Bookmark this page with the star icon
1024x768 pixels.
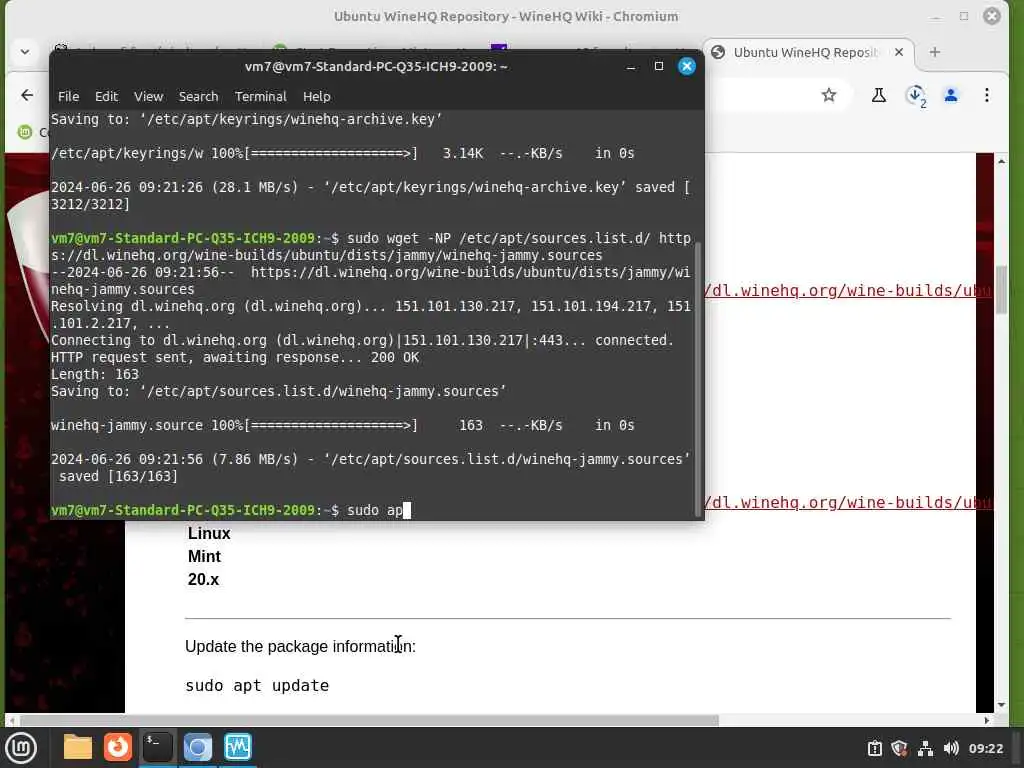829,95
